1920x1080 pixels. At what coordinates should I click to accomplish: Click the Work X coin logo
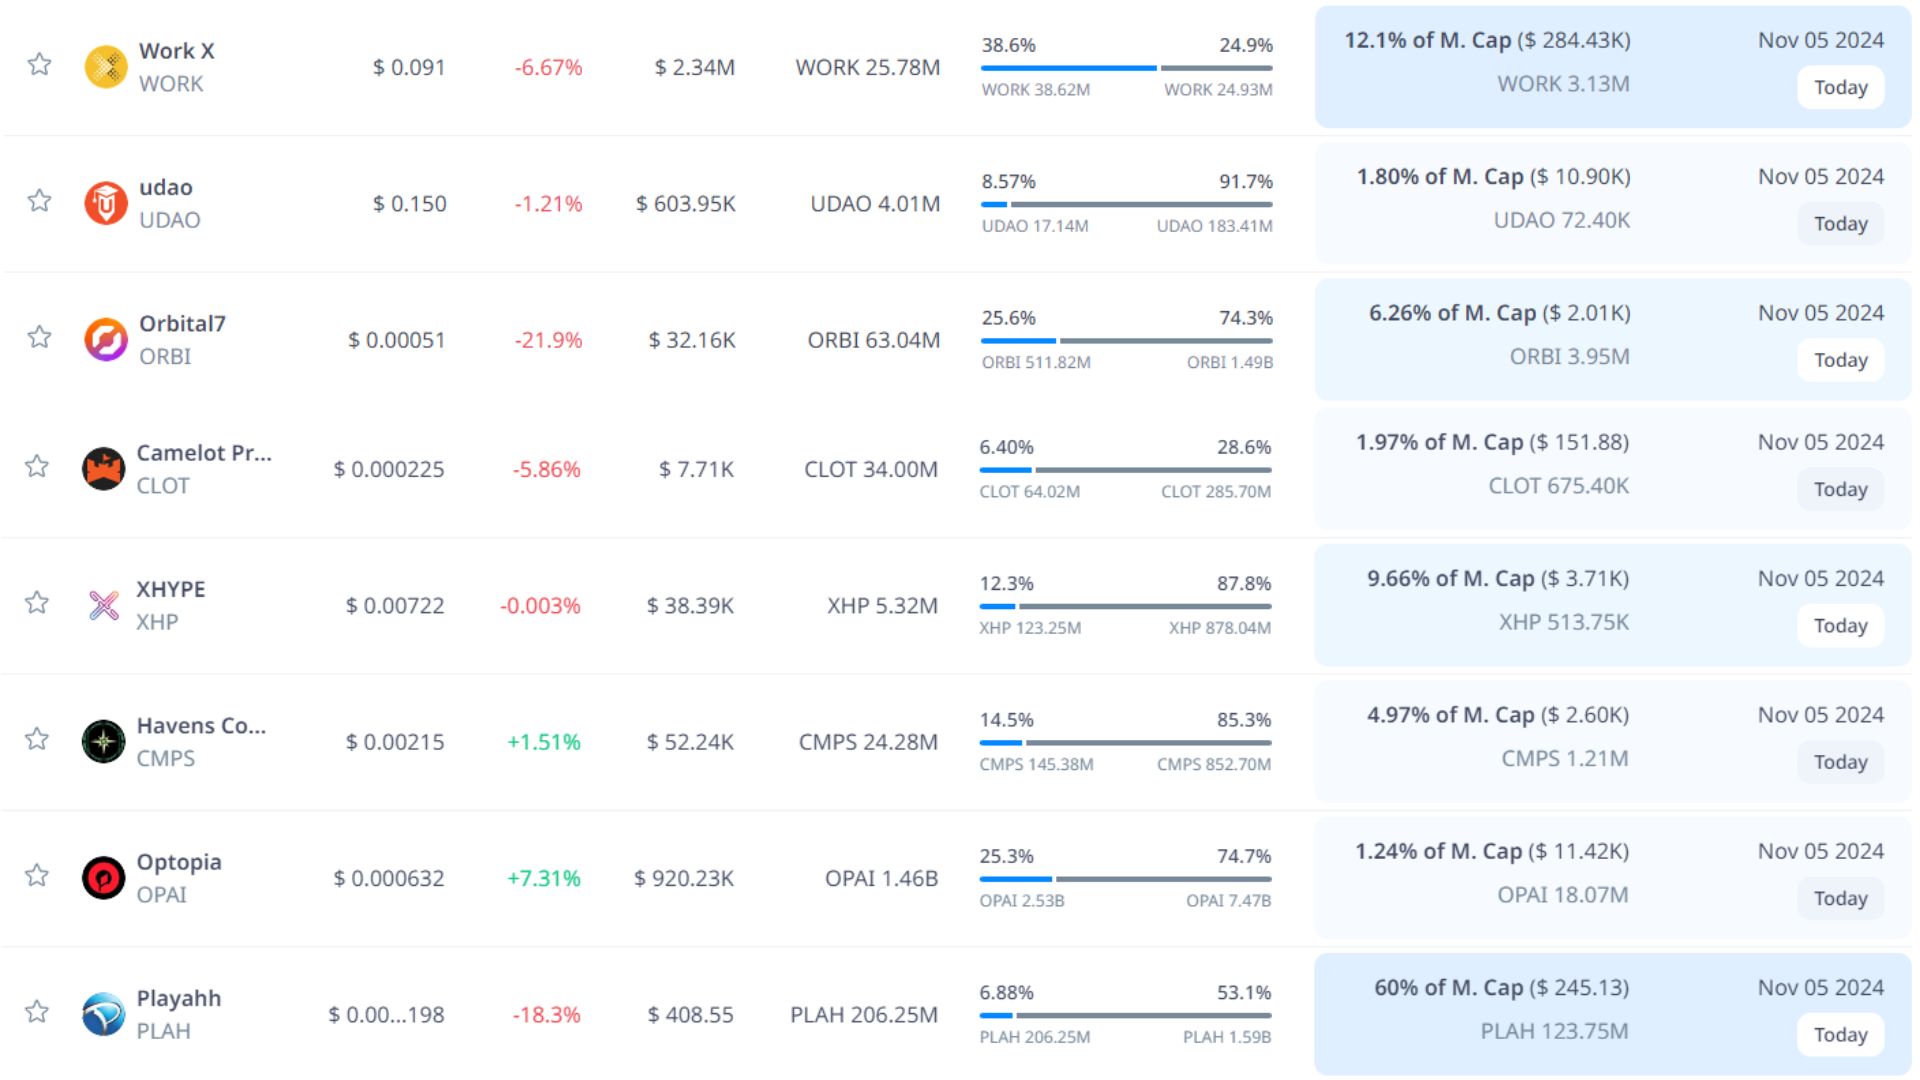point(105,67)
